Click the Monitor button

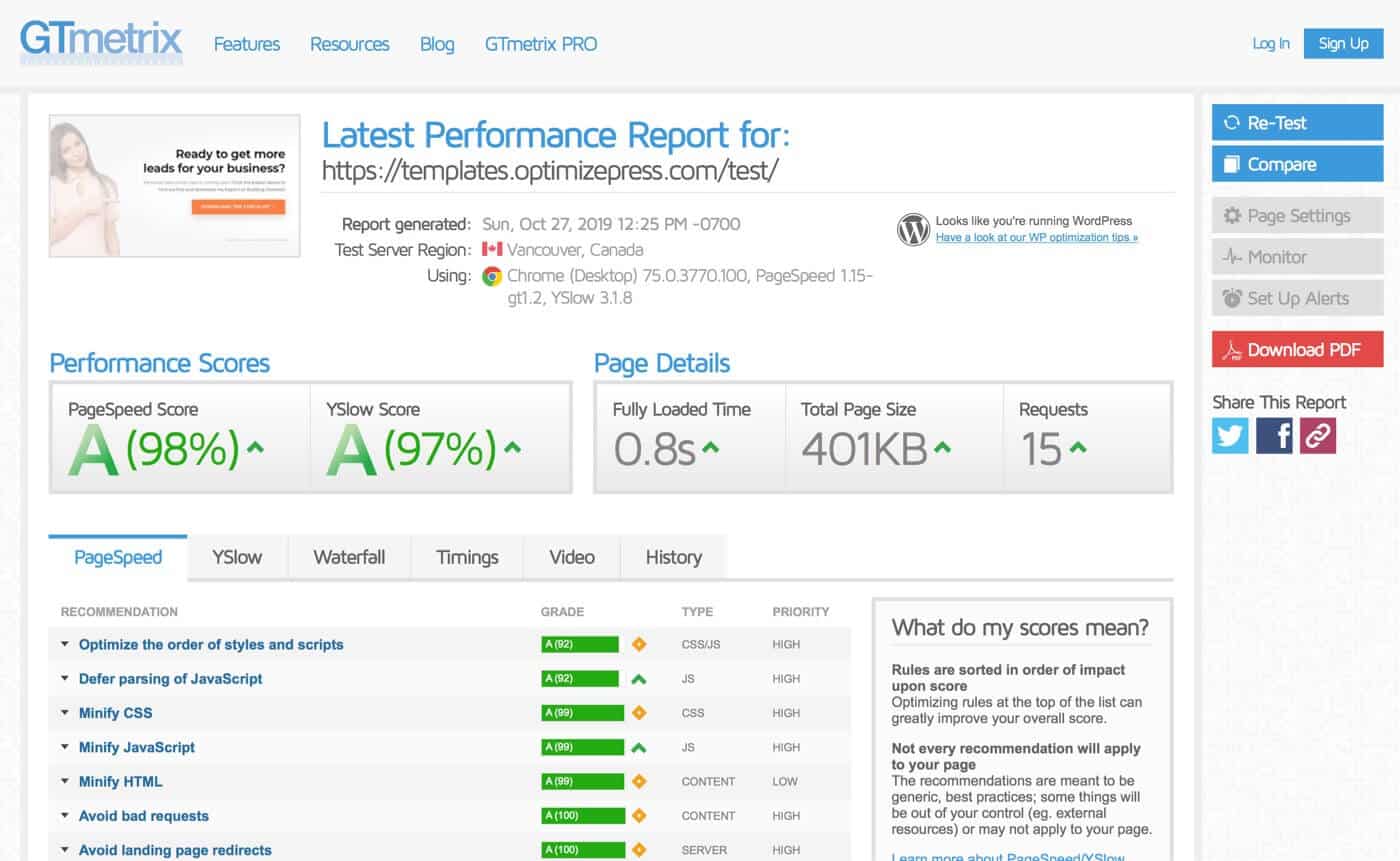point(1298,257)
